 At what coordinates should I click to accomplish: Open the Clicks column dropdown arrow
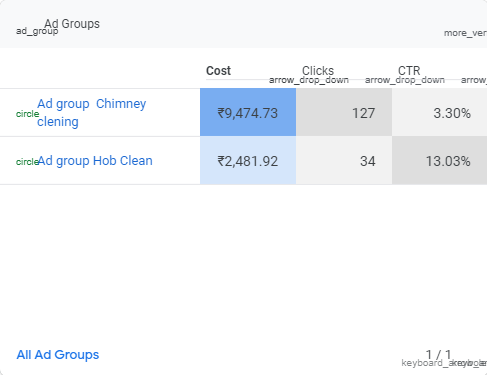[309, 80]
